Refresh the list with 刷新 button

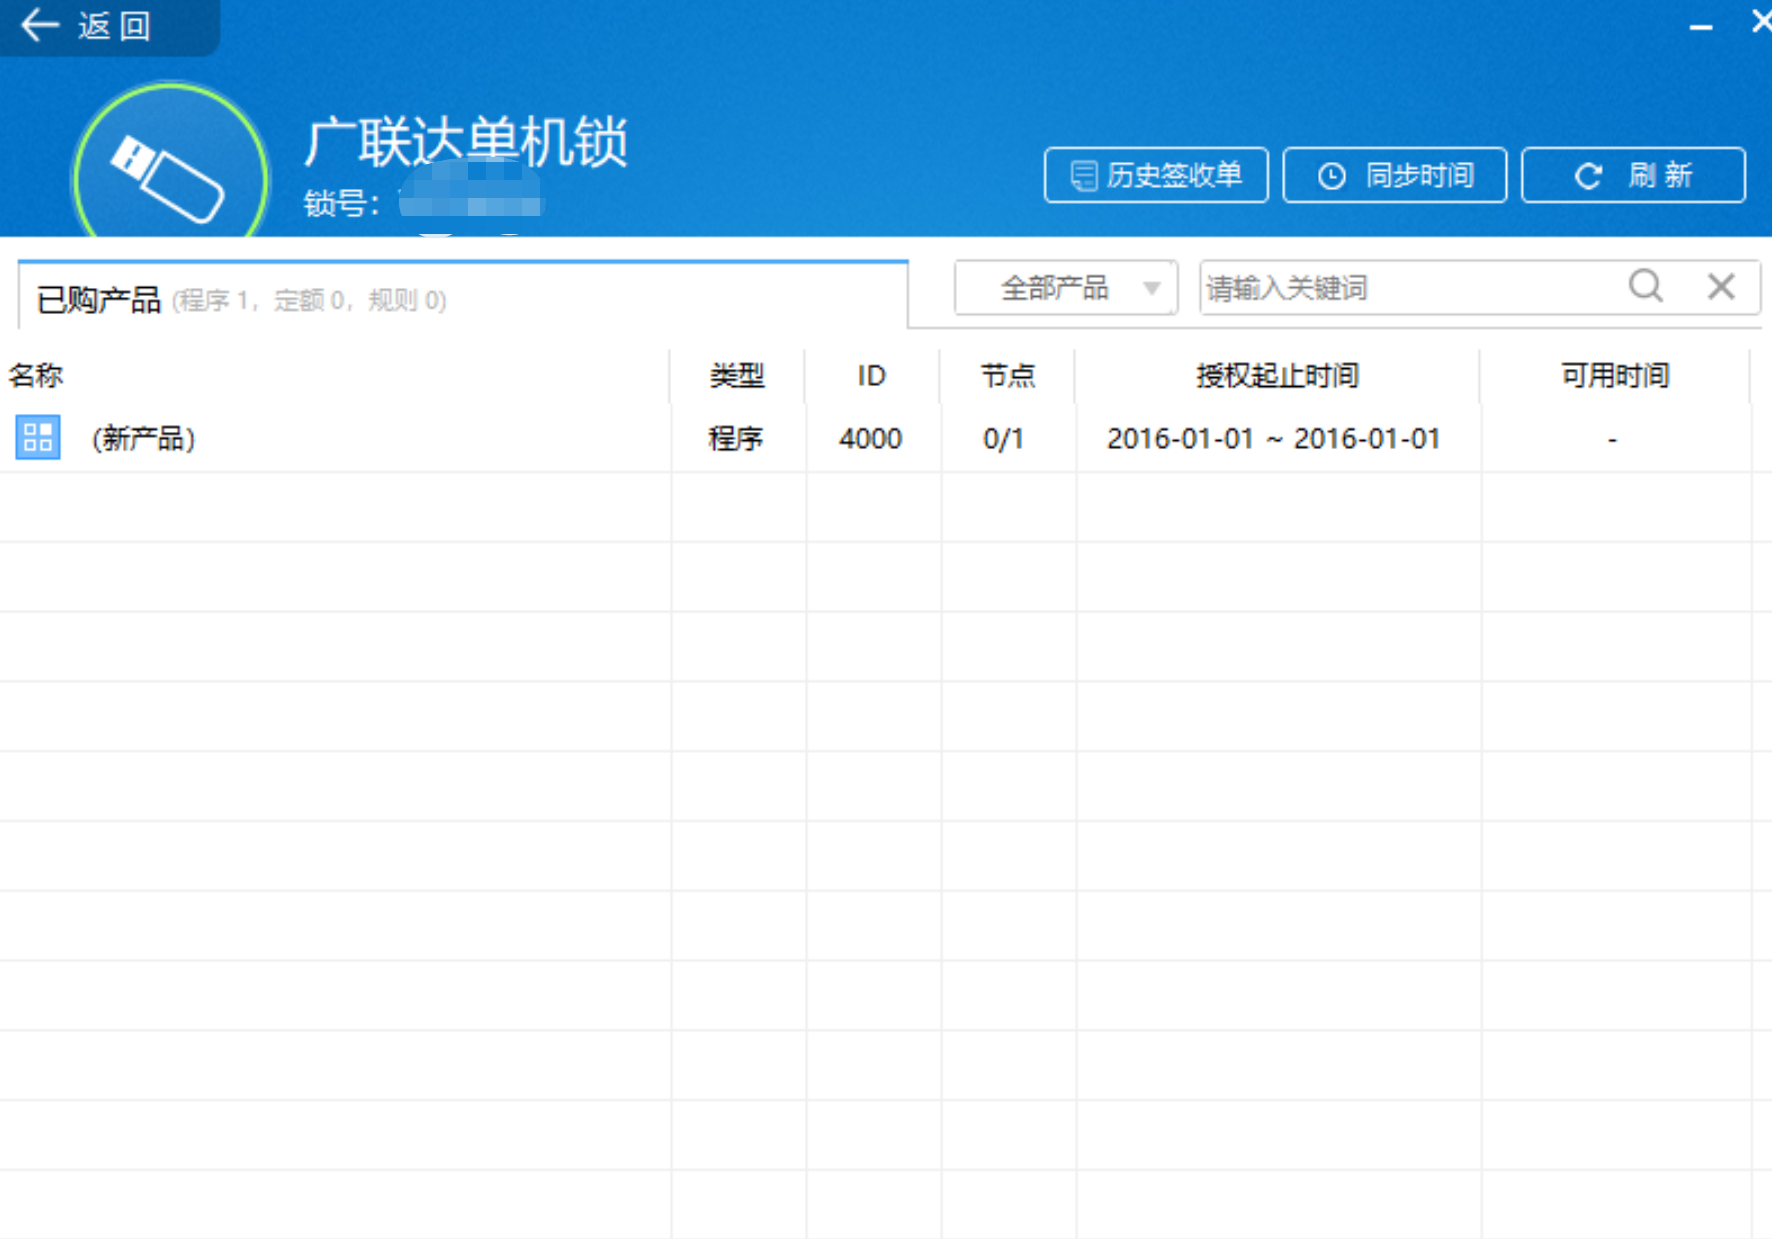(1634, 176)
